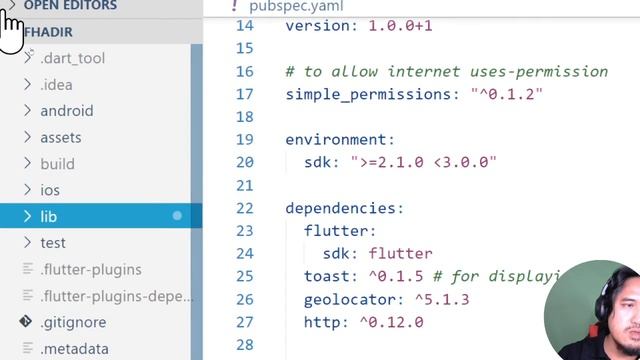Click the YAML exclamation icon on tab
Image resolution: width=640 pixels, height=360 pixels.
point(234,5)
